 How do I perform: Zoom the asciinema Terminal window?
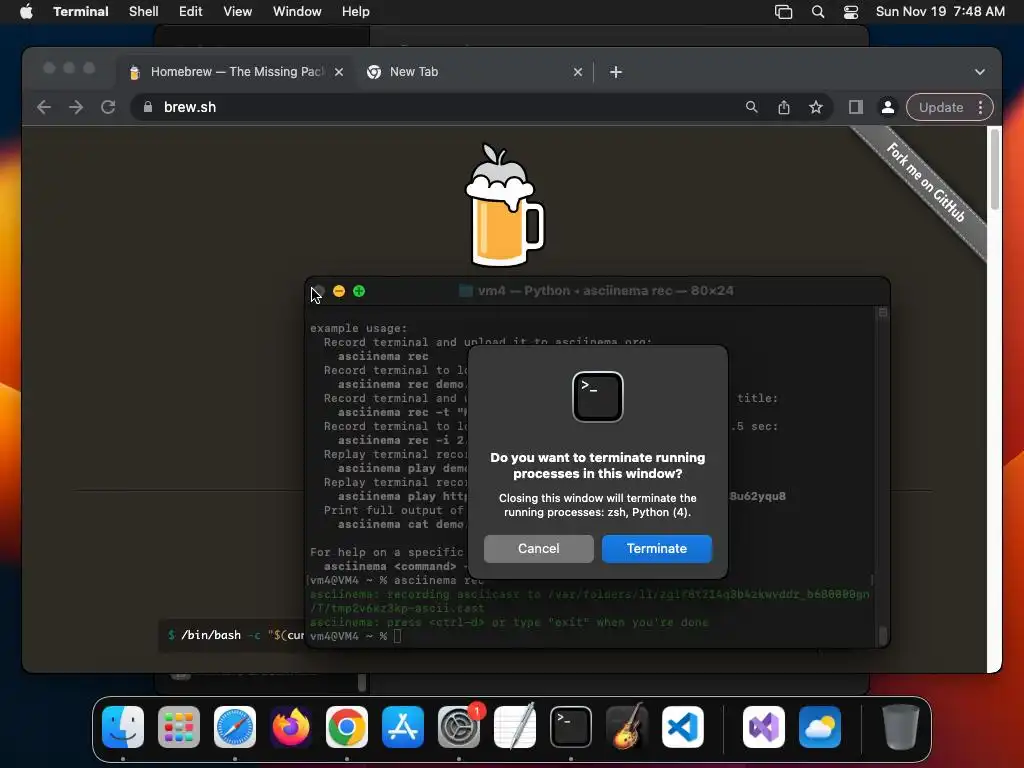(359, 291)
